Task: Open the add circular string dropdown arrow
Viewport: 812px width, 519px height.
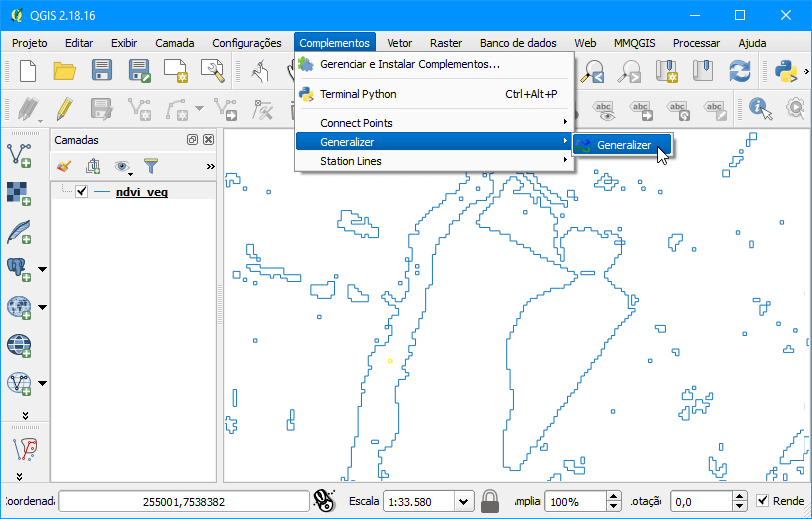Action: coord(199,108)
